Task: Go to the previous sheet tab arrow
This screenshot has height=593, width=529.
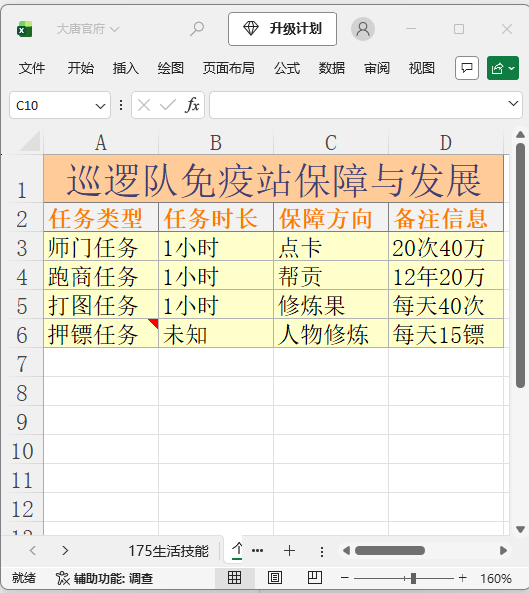Action: click(33, 550)
